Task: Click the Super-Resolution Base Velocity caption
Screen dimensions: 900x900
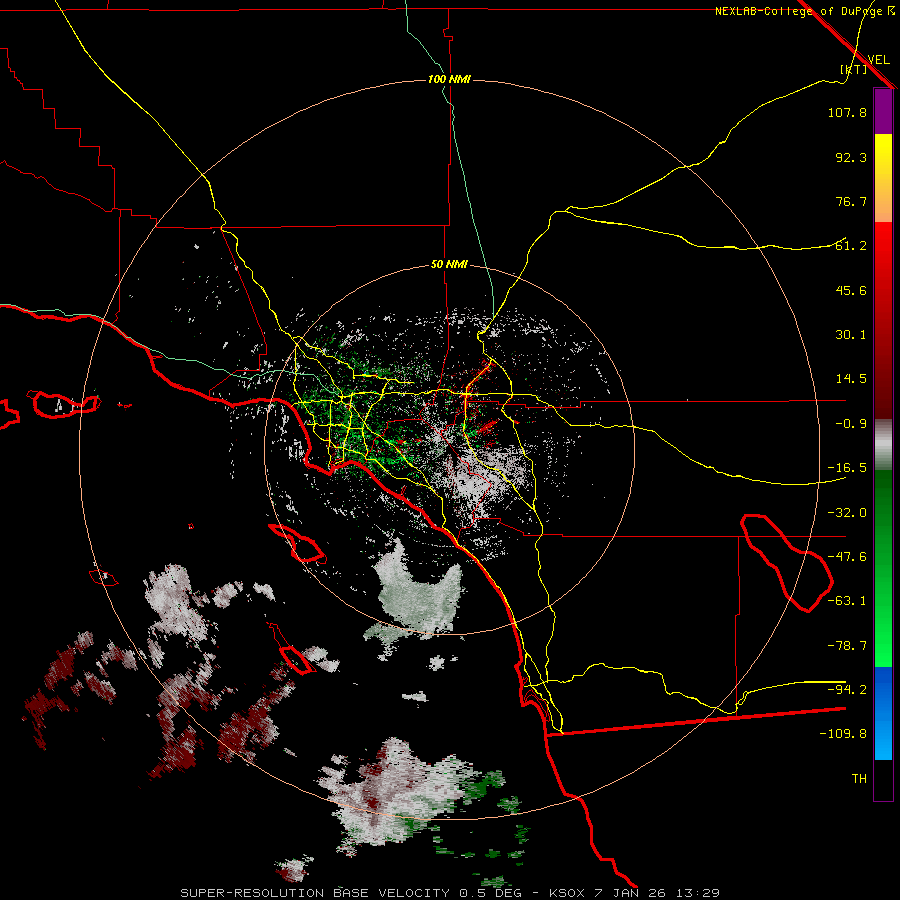Action: click(449, 893)
